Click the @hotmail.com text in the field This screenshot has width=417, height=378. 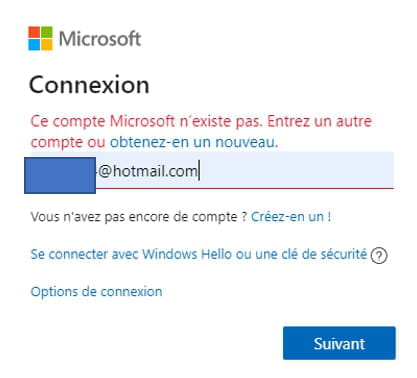[148, 171]
